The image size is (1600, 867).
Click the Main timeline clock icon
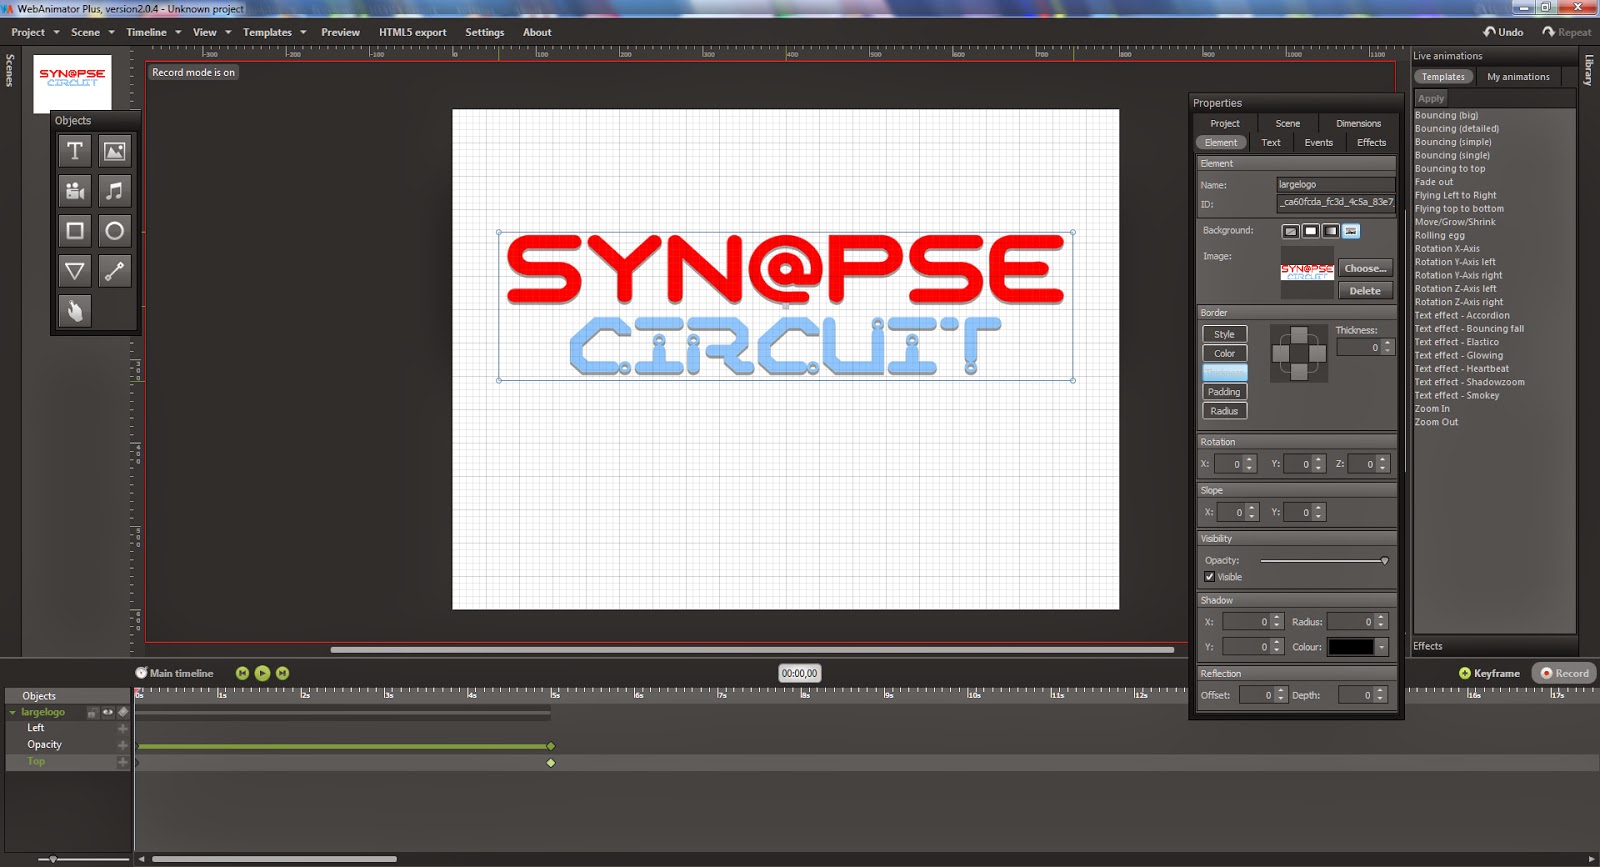point(141,673)
